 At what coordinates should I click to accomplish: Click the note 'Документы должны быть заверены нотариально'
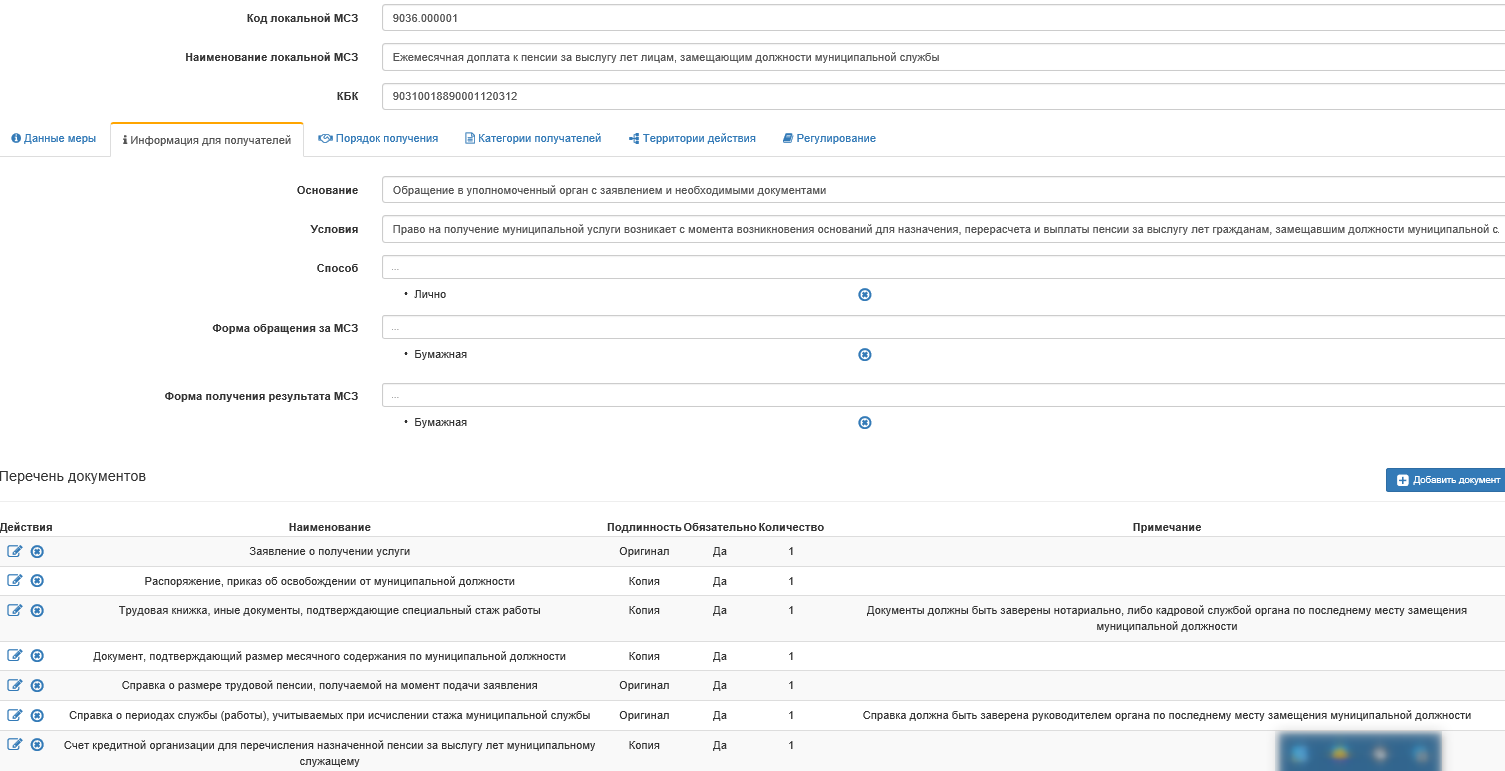point(1167,618)
